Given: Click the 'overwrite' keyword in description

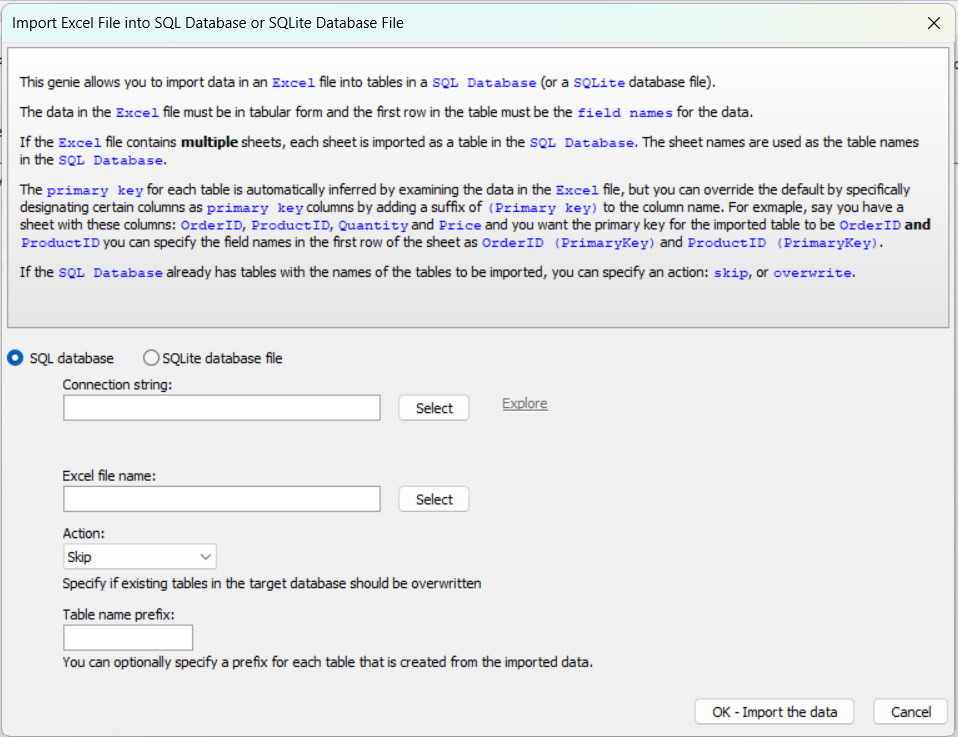Looking at the screenshot, I should coord(812,273).
